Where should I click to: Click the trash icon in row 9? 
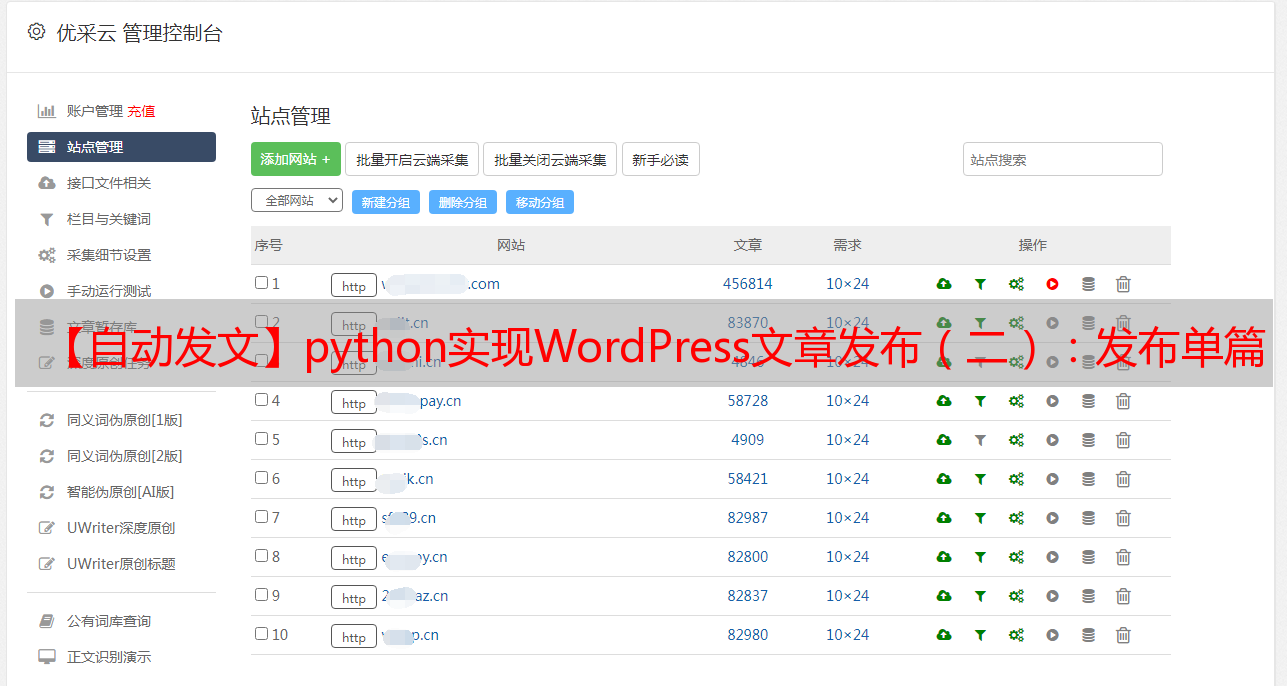click(1123, 596)
